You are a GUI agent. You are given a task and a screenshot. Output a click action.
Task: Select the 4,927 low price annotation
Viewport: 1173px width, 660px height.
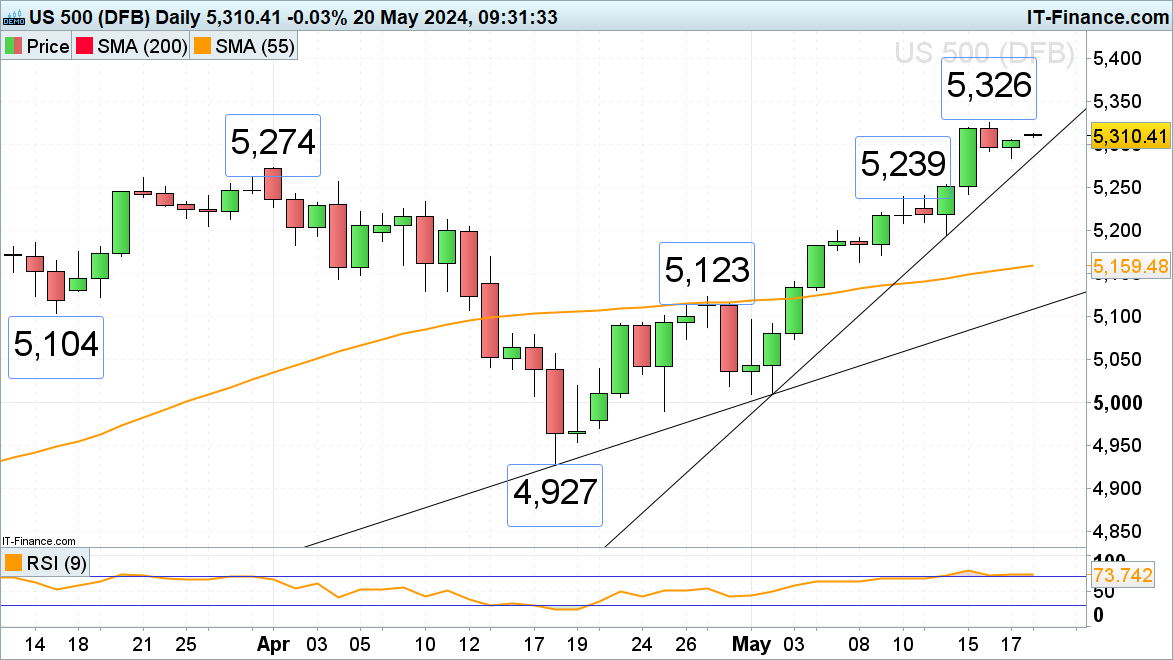click(x=555, y=495)
